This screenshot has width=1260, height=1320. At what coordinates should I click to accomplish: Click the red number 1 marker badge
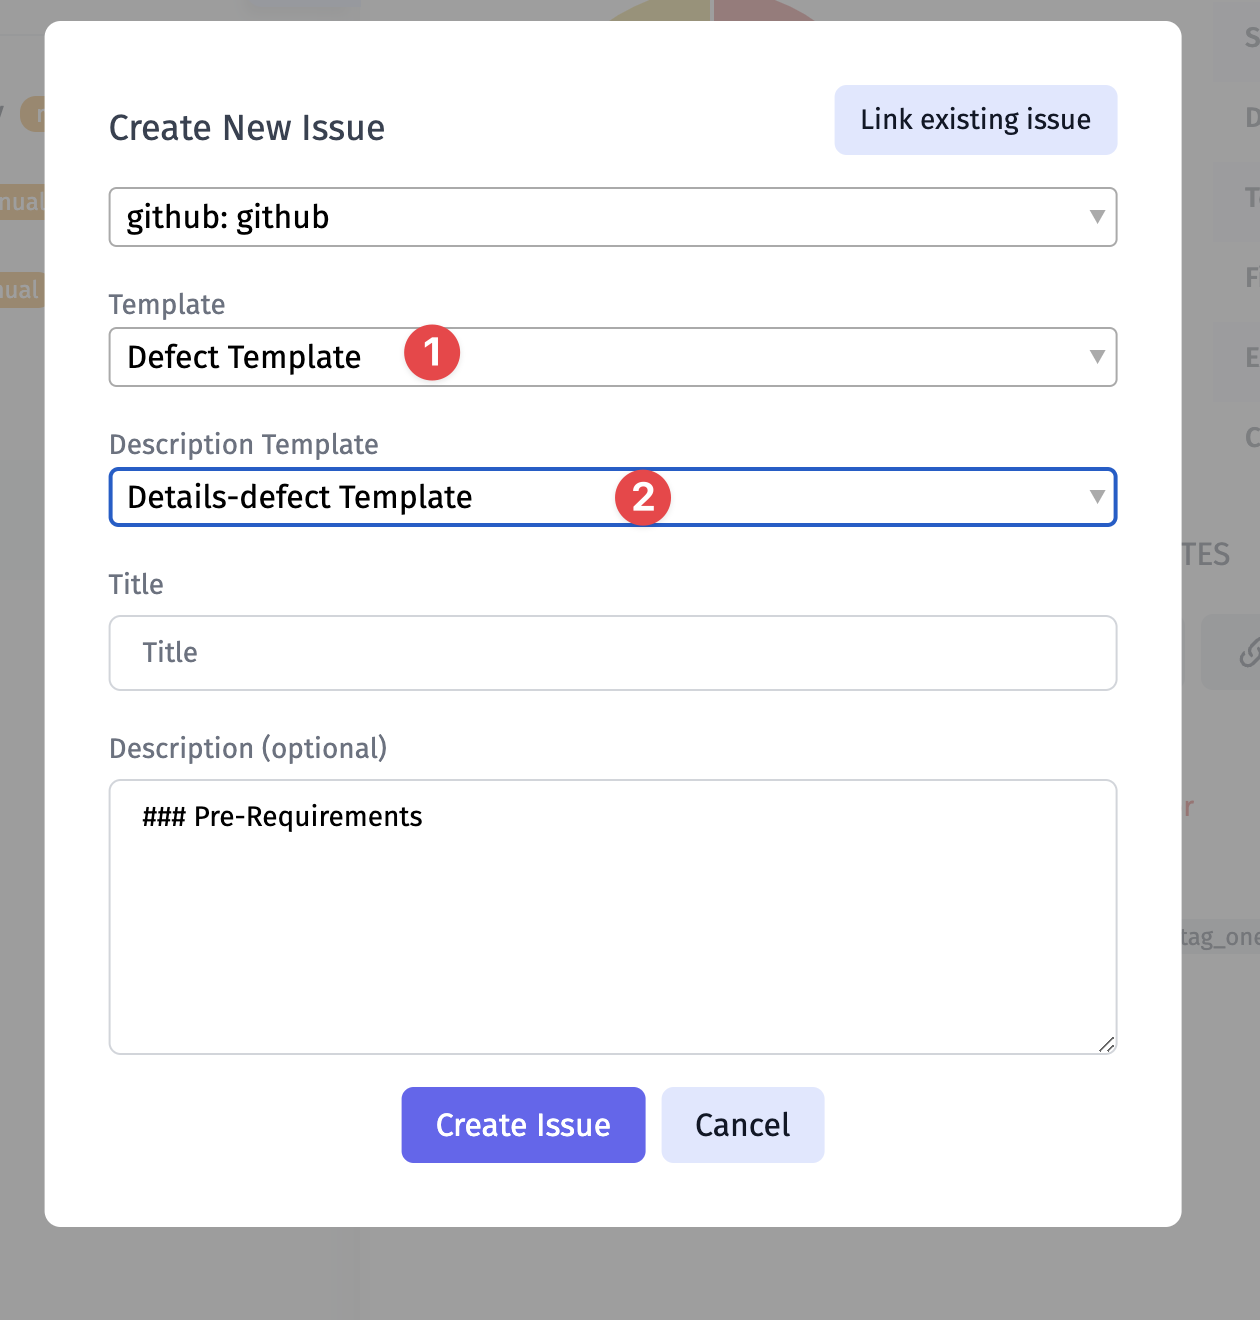tap(432, 352)
